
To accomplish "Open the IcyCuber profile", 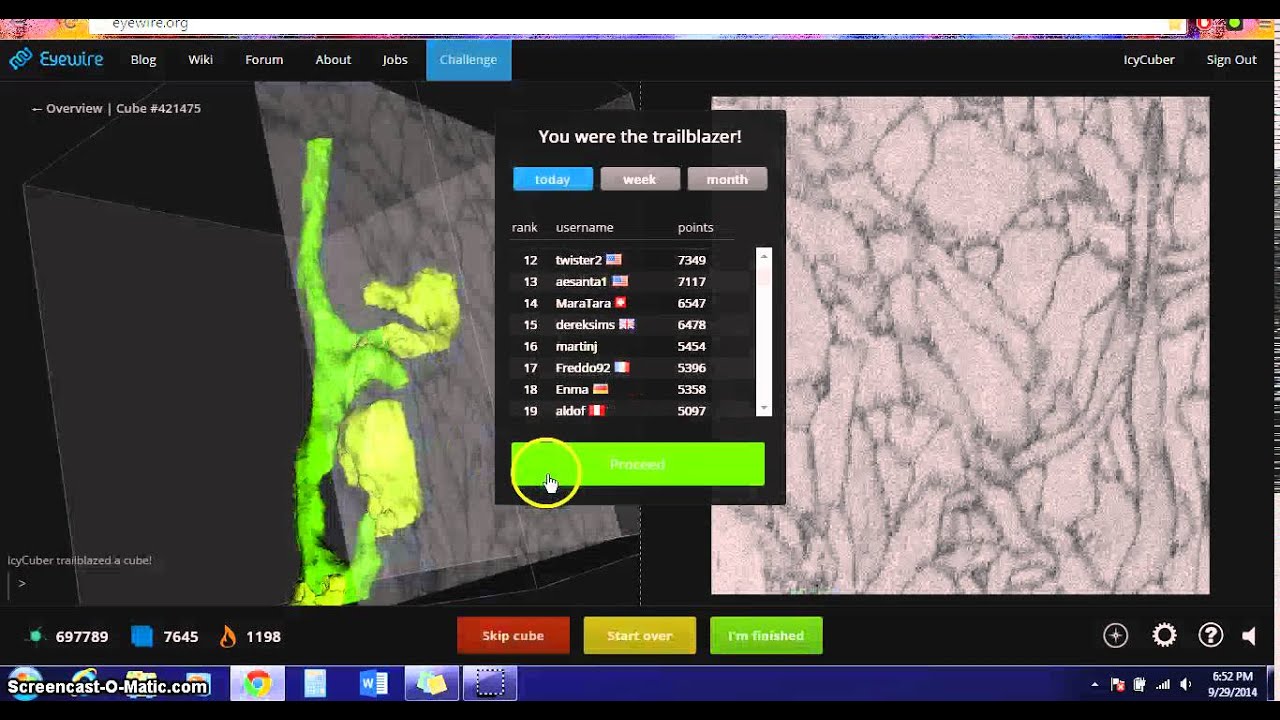I will (x=1149, y=60).
